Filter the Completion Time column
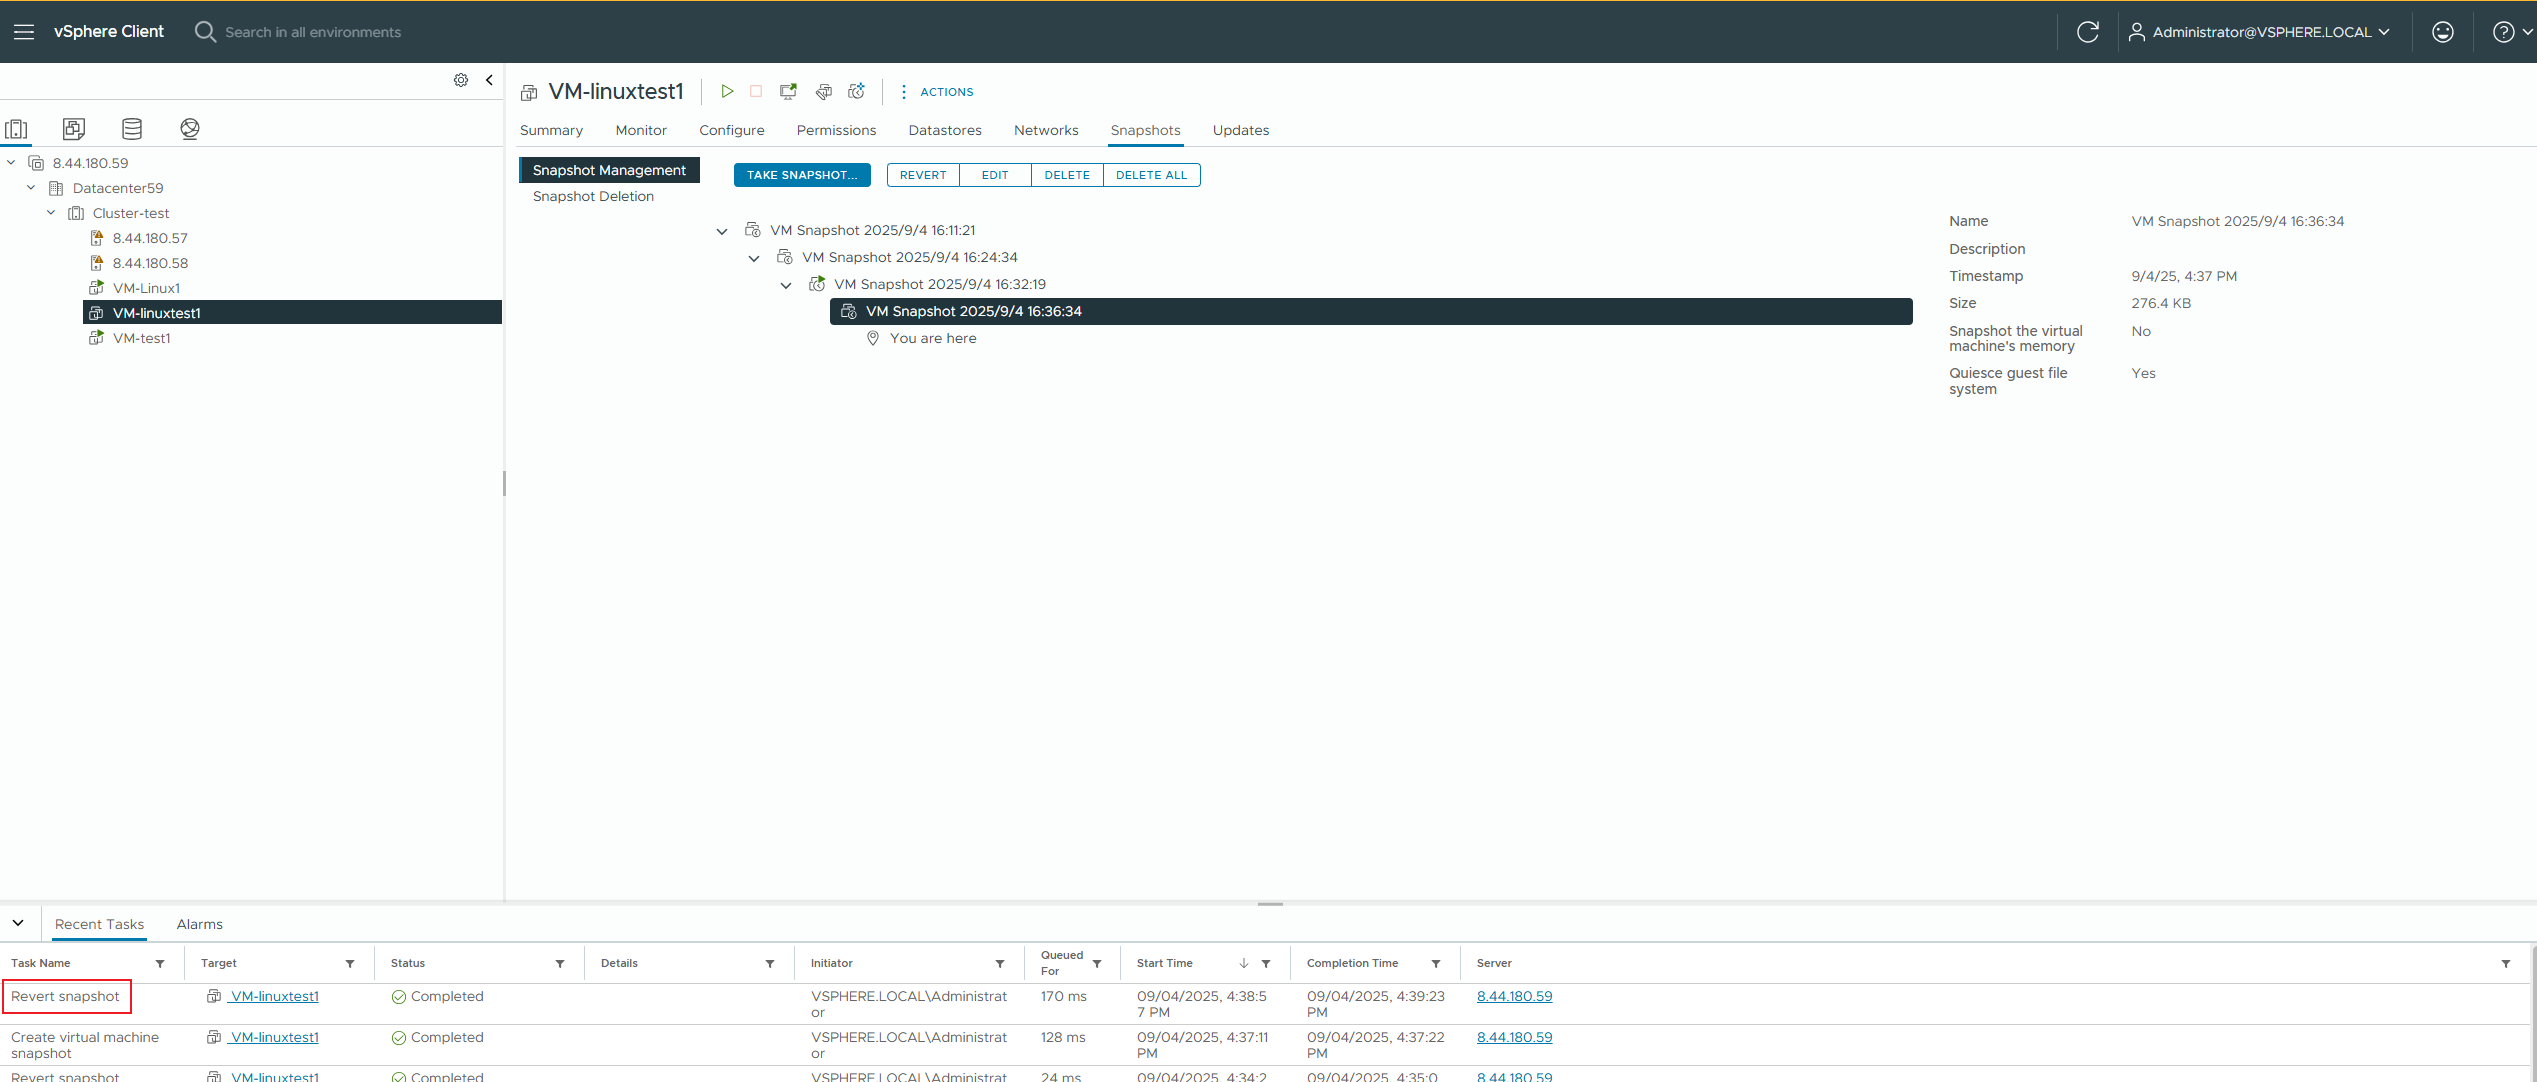The width and height of the screenshot is (2537, 1082). 1436,964
